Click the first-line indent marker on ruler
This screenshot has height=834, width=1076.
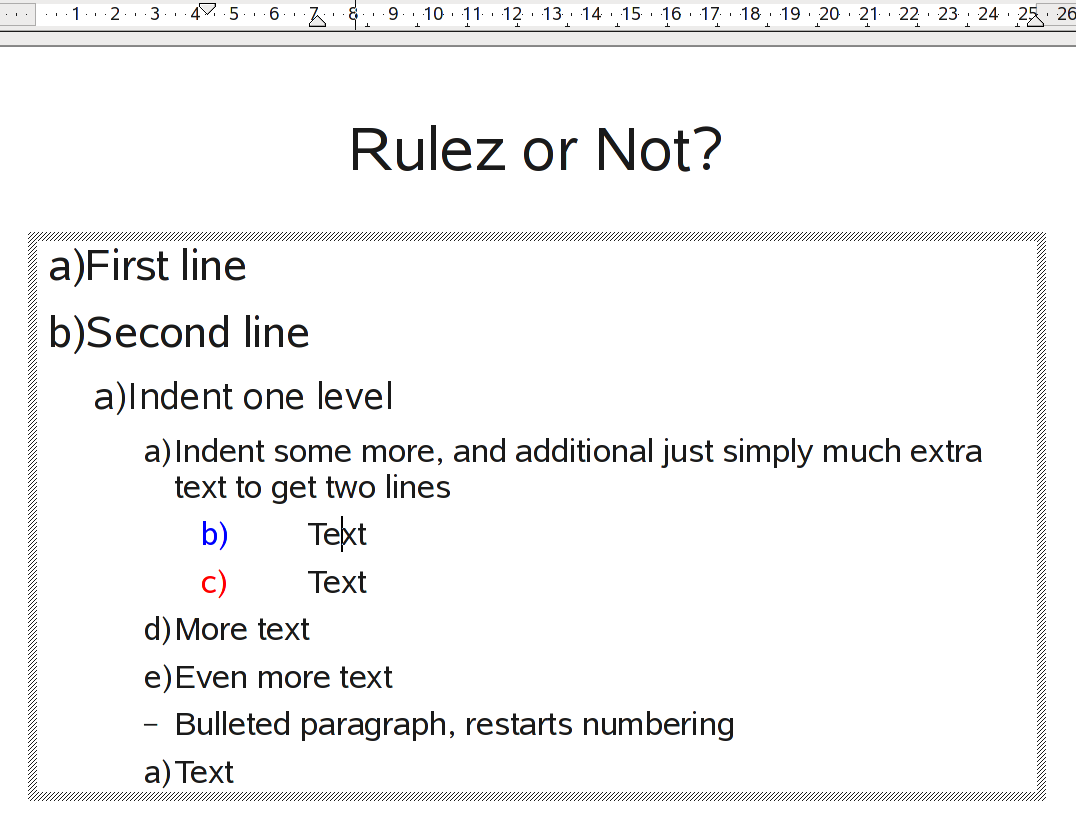[207, 8]
